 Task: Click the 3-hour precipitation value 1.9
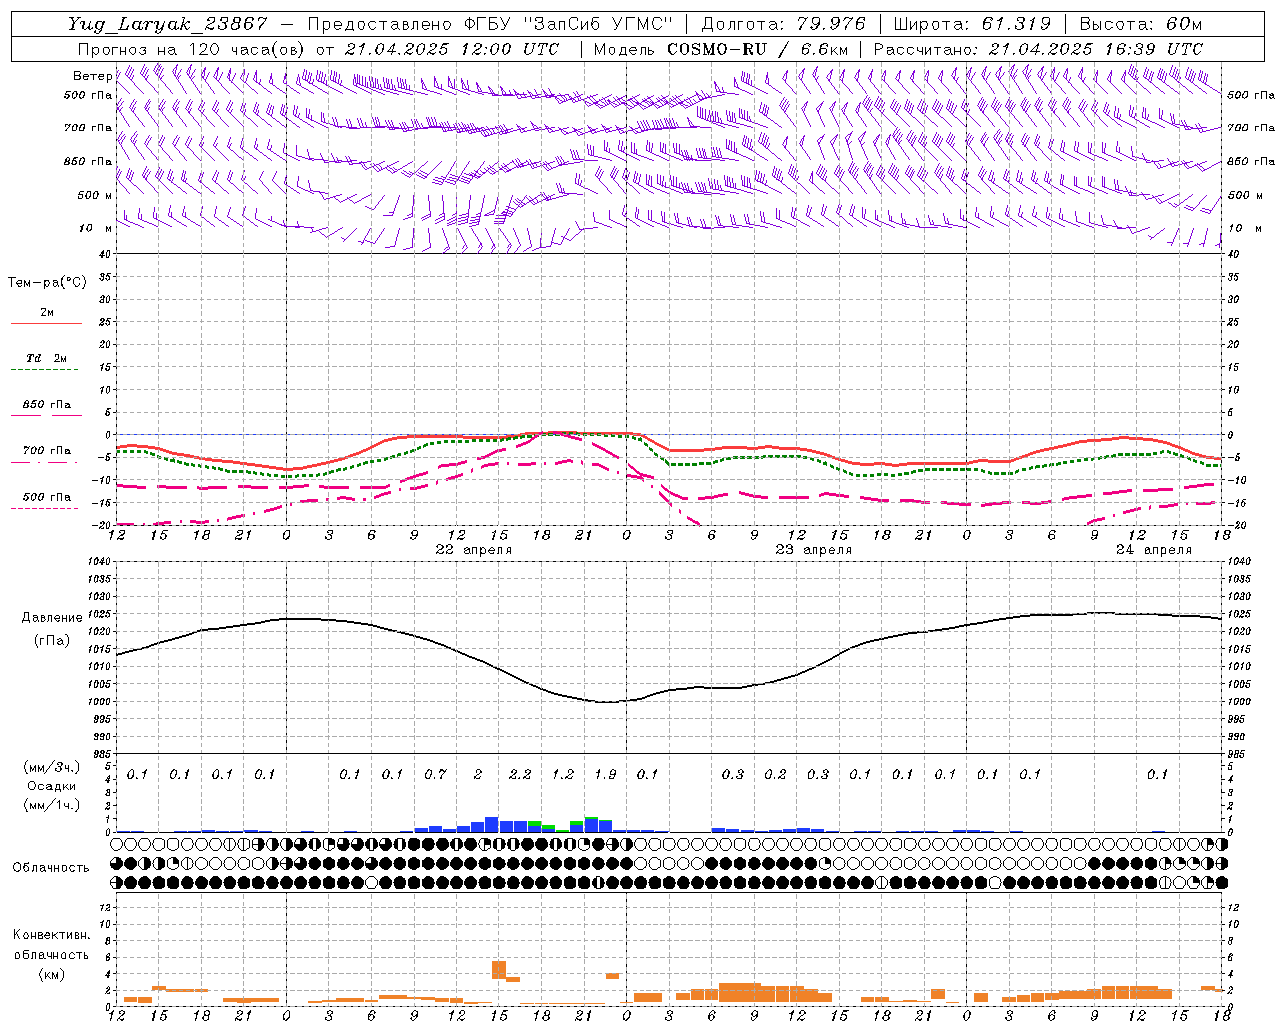(605, 774)
